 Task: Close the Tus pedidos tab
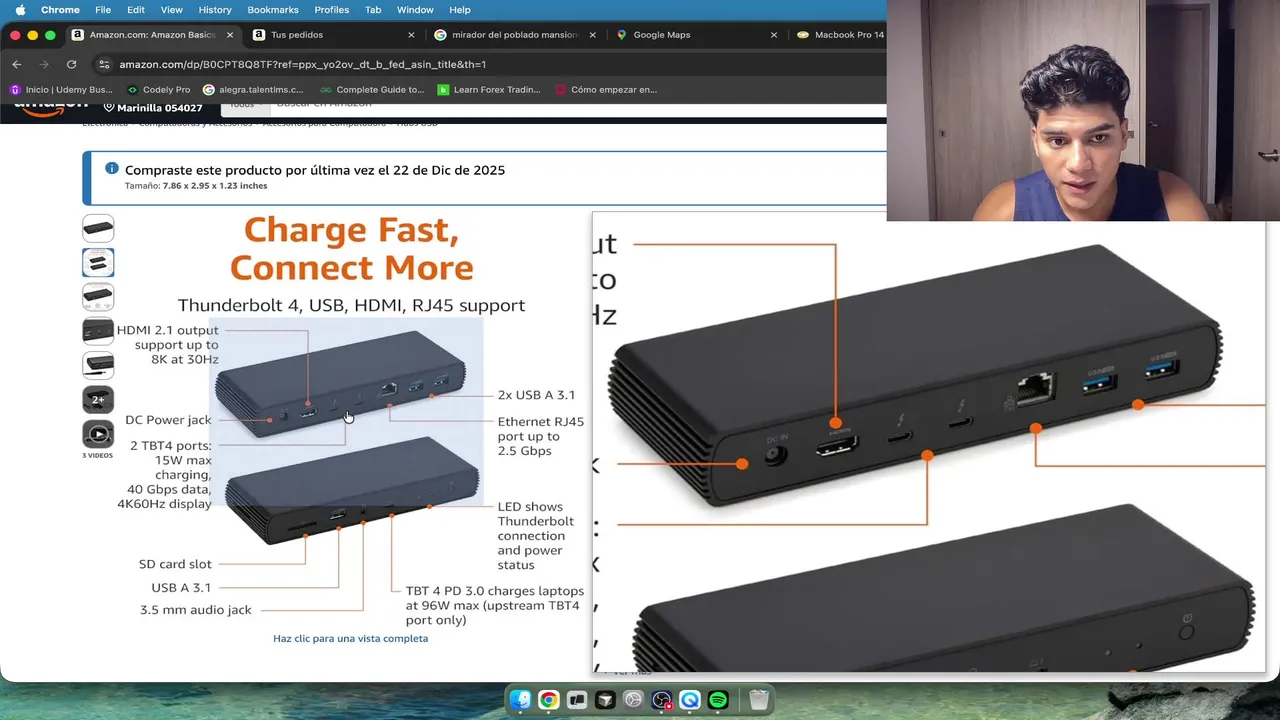[x=411, y=35]
